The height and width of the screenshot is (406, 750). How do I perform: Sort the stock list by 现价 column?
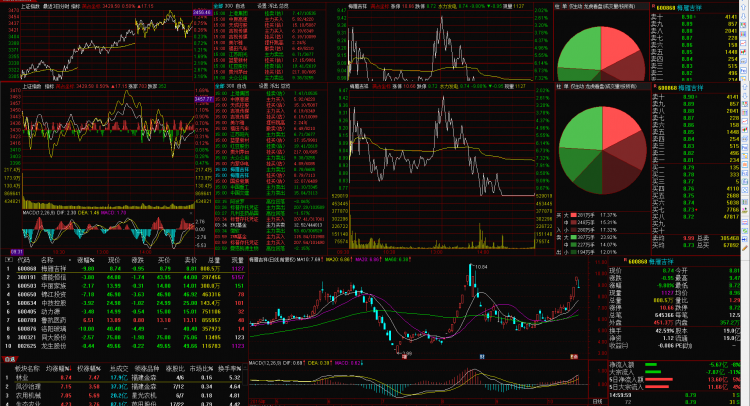click(114, 260)
